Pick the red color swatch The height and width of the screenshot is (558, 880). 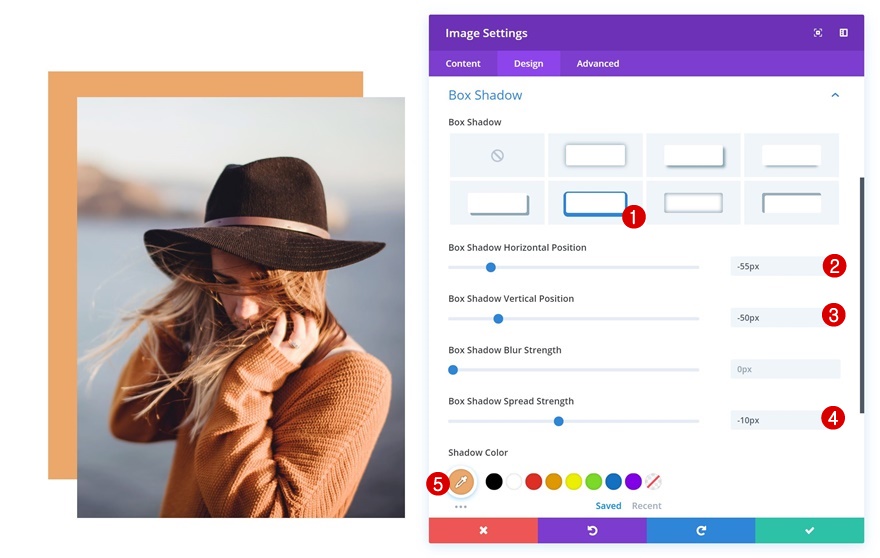pyautogui.click(x=534, y=481)
